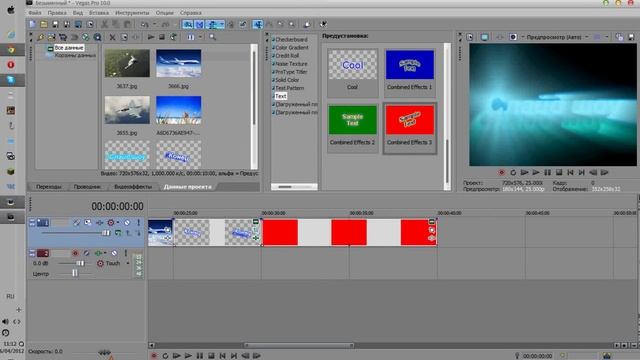Play the video in the preview panel
The height and width of the screenshot is (360, 640).
click(536, 173)
